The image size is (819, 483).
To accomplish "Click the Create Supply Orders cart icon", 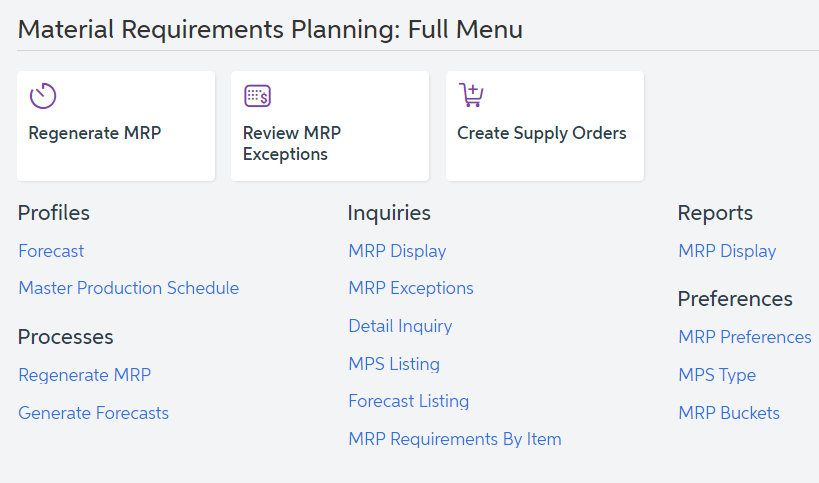I will point(471,95).
